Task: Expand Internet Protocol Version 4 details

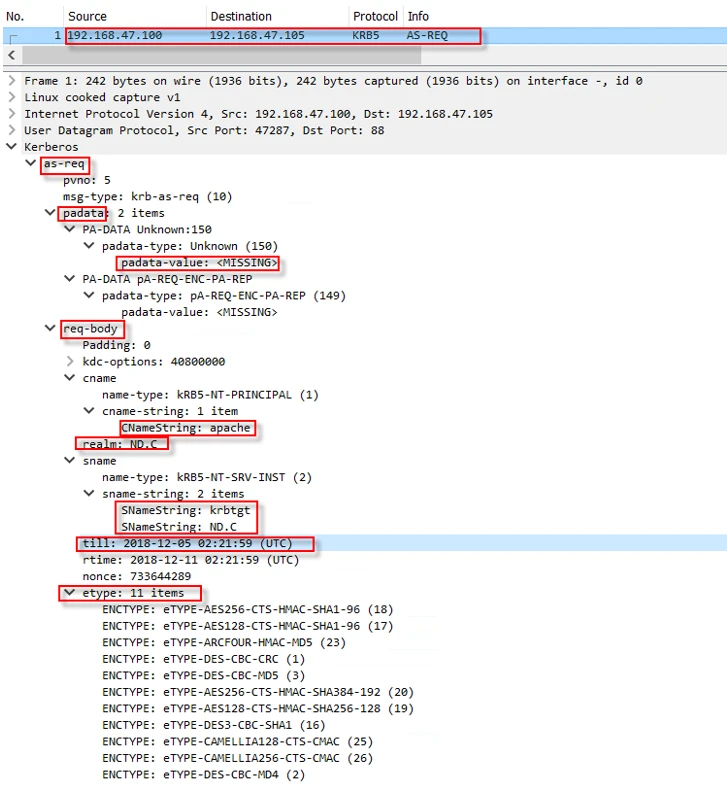Action: click(x=11, y=114)
